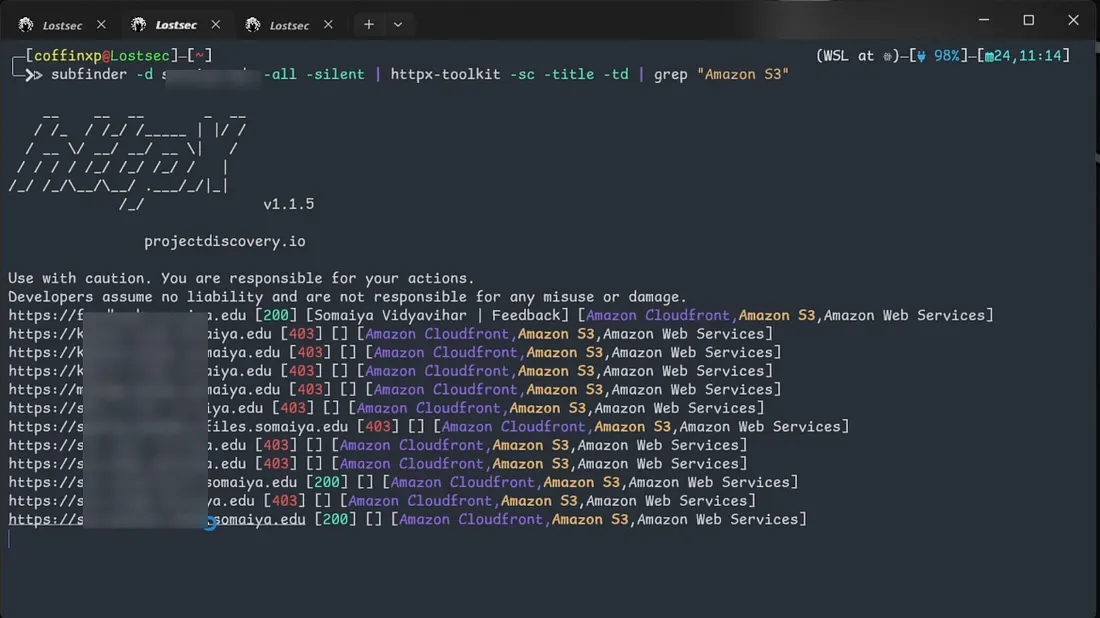Screen dimensions: 1100x618
Task: Select the middle active Lostsec tab
Action: click(175, 25)
